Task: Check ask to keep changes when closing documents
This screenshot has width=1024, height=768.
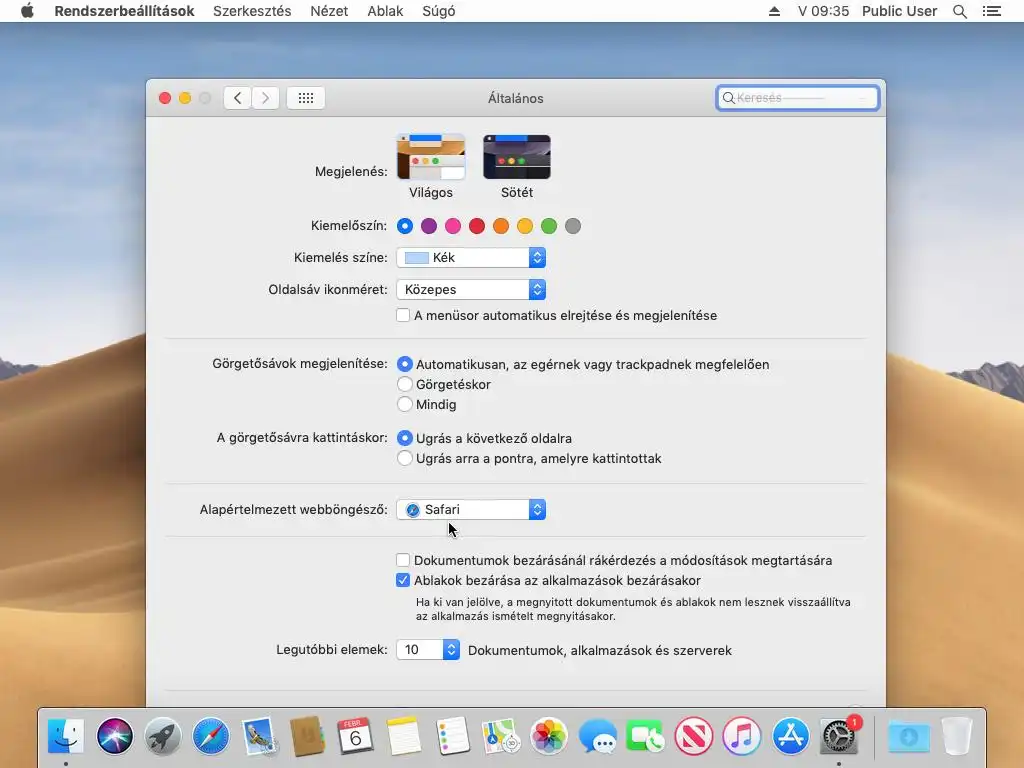Action: 403,560
